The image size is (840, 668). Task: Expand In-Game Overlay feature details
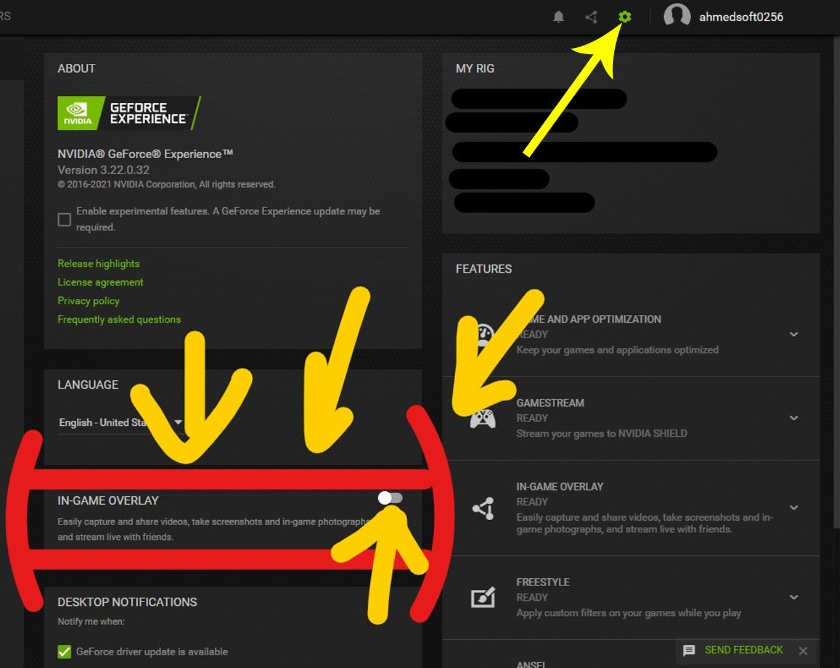click(x=794, y=507)
